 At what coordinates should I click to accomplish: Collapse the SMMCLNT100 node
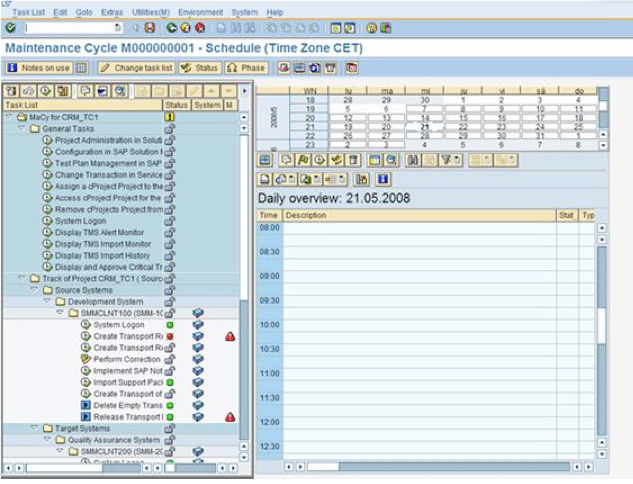click(60, 313)
